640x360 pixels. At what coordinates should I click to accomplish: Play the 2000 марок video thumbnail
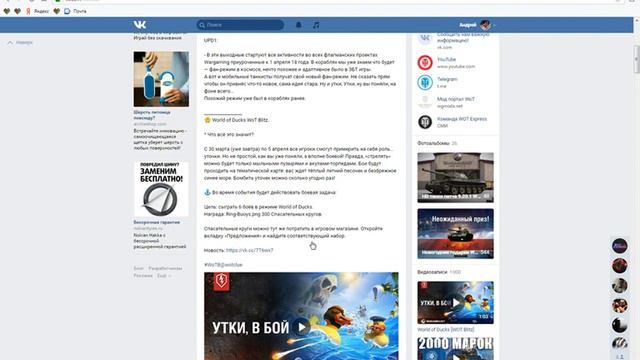point(456,349)
